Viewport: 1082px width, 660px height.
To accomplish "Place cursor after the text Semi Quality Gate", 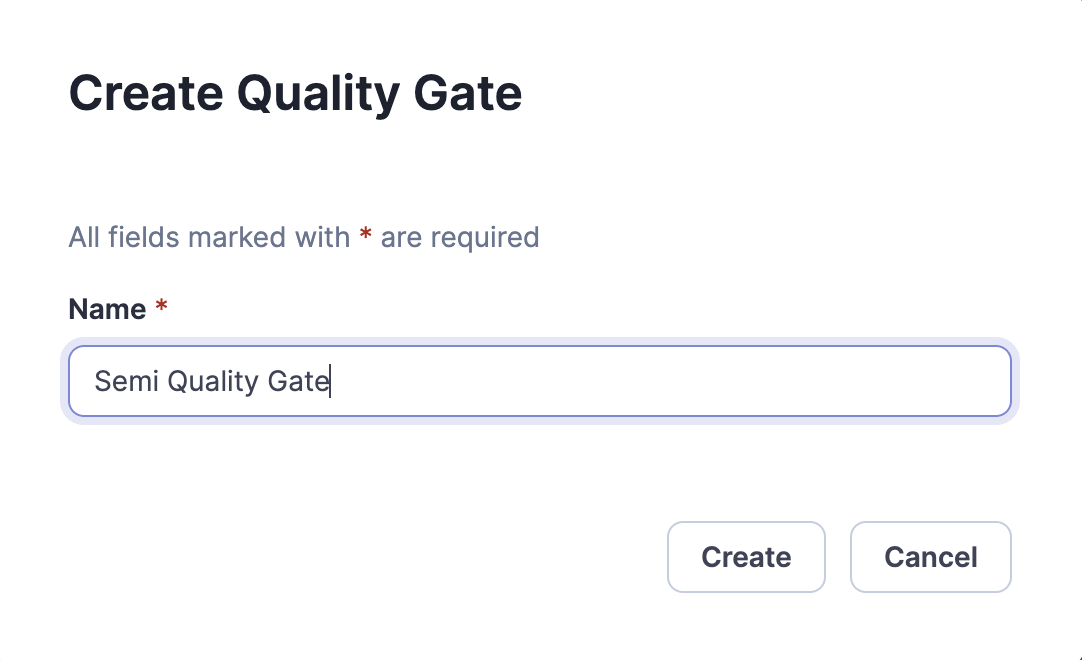I will pyautogui.click(x=331, y=381).
